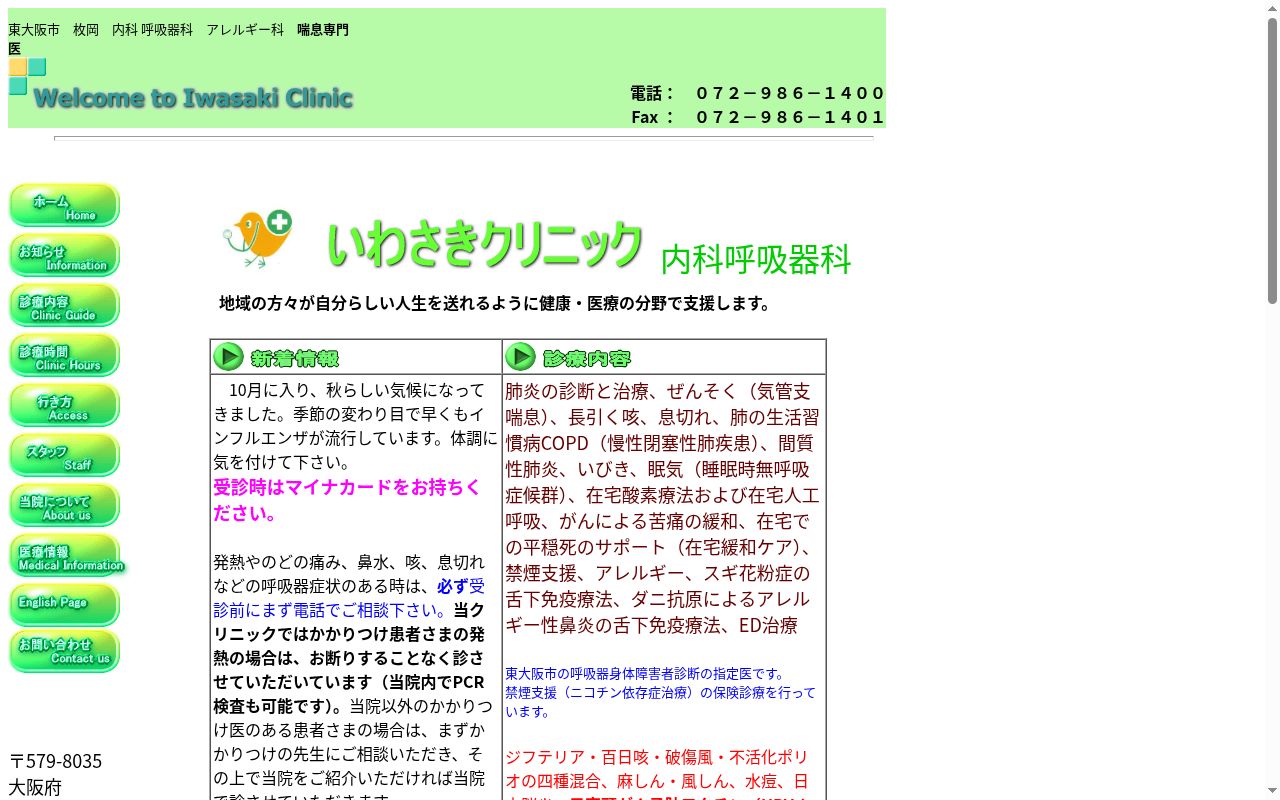Click the postal code 〒579-8035
The height and width of the screenshot is (800, 1280).
(56, 761)
